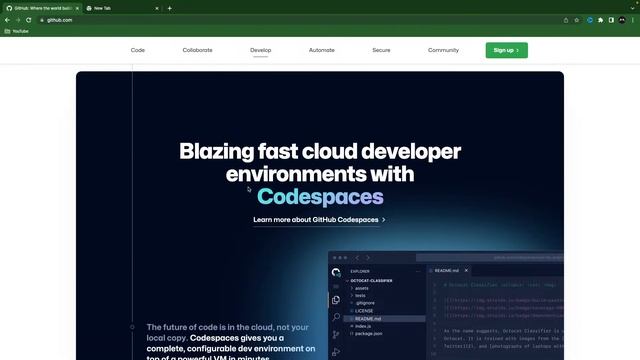Click the Codespaces heading text

(x=320, y=196)
